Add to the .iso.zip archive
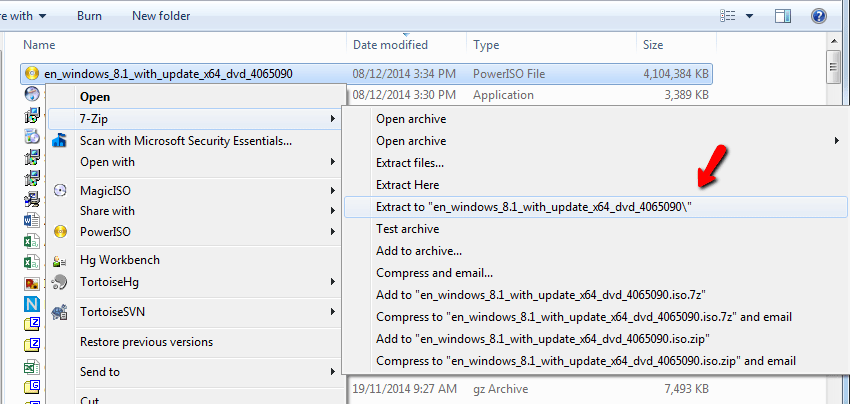The image size is (850, 404). click(x=595, y=339)
